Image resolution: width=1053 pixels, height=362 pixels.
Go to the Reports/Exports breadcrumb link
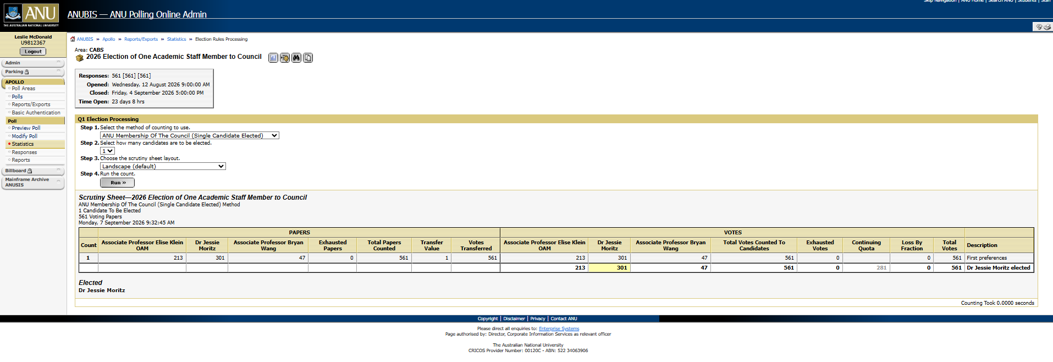[x=141, y=40]
